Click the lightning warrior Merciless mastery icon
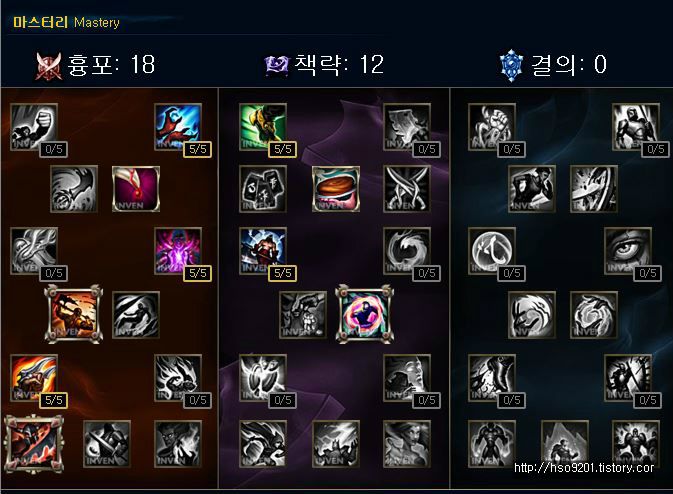The height and width of the screenshot is (494, 673). [263, 251]
